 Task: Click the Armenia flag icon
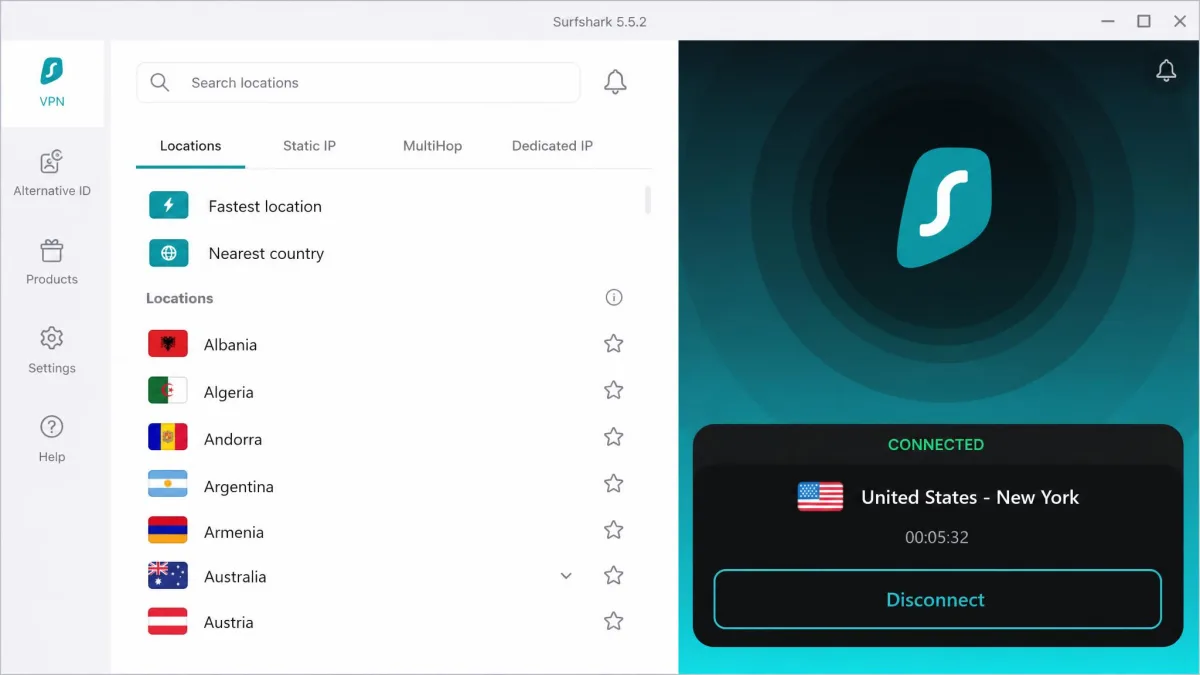[x=168, y=530]
